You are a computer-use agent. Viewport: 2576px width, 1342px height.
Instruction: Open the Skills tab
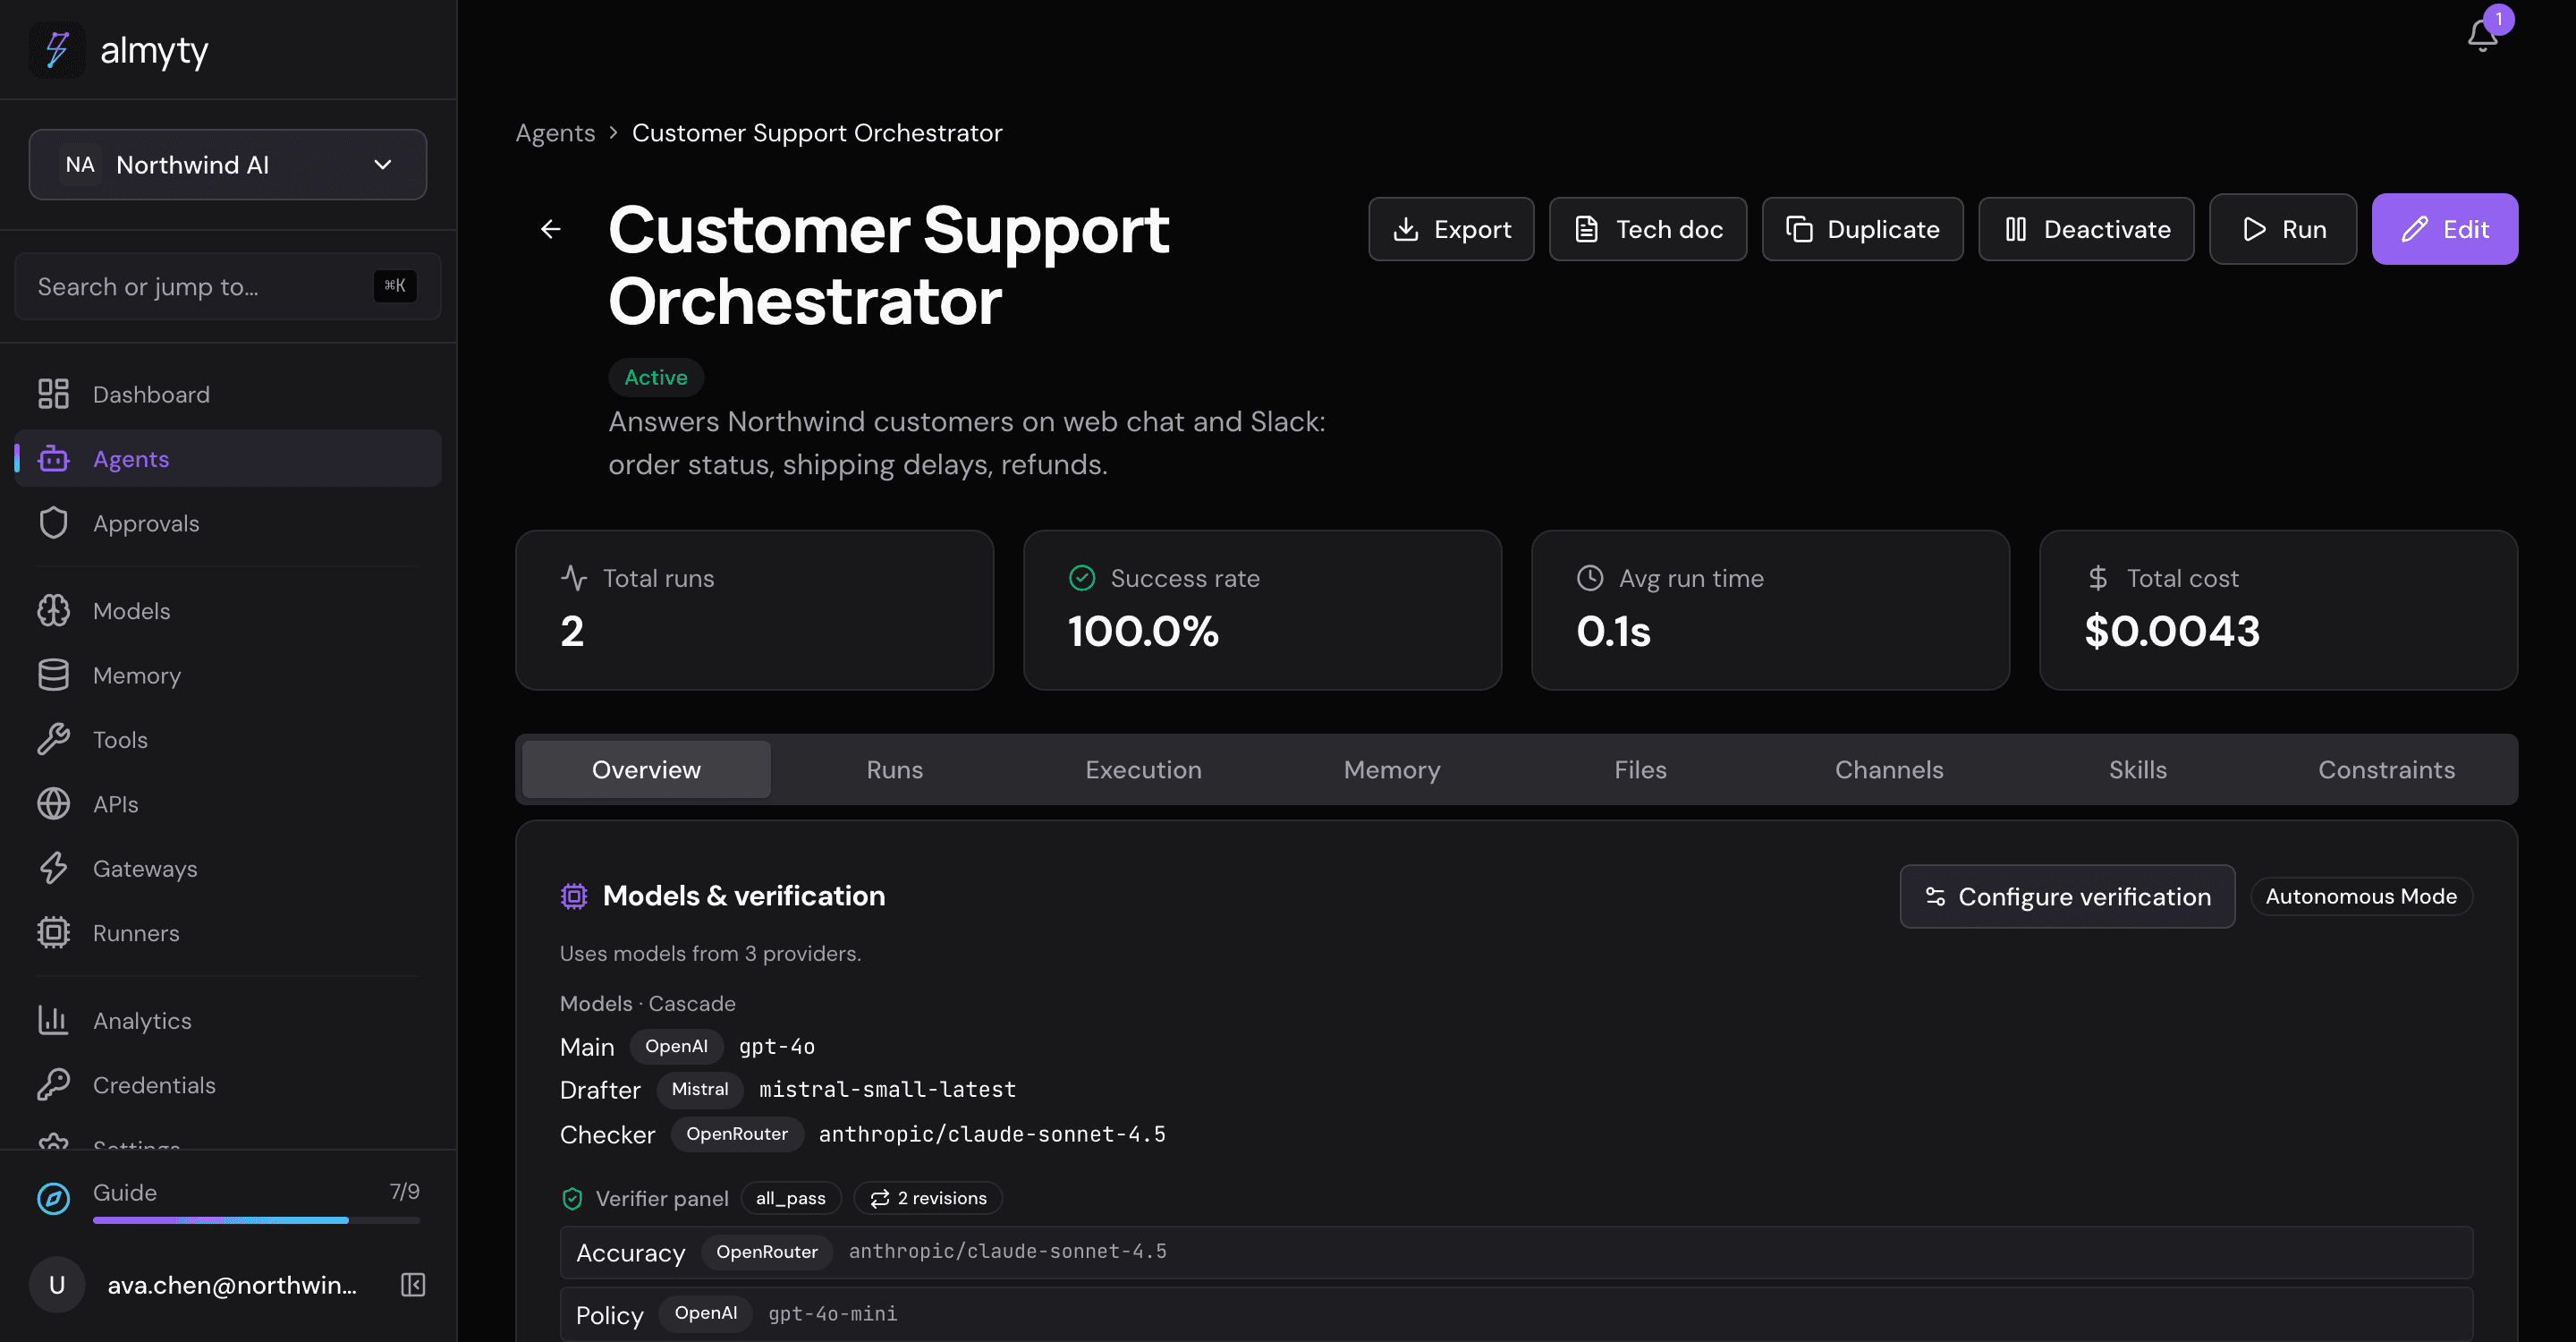[x=2138, y=770]
